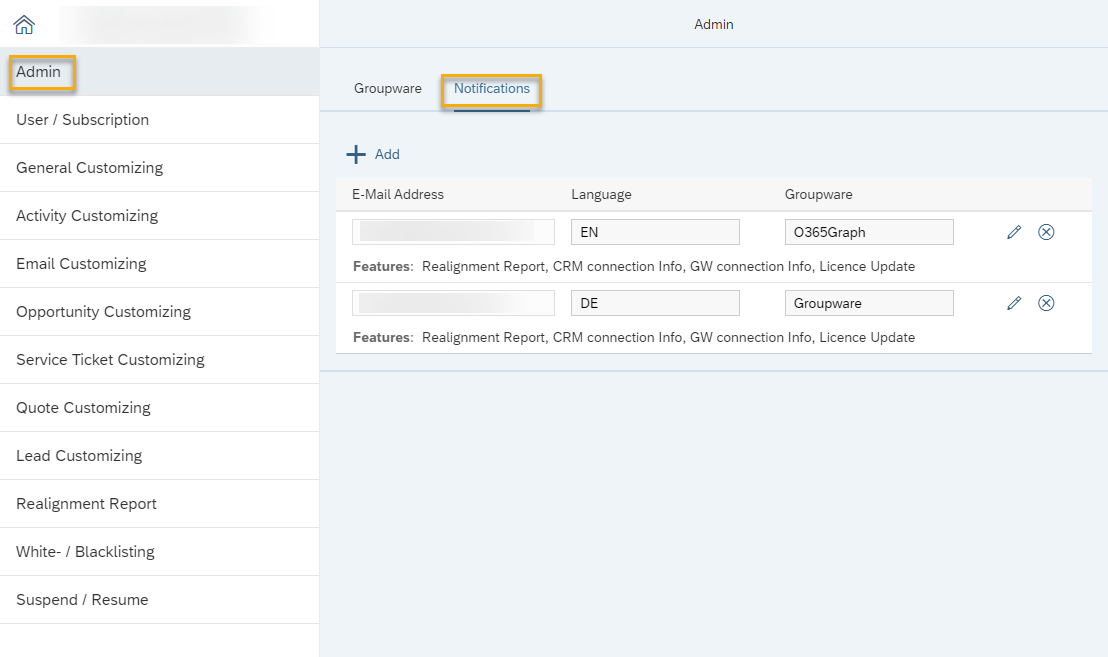Select the Notifications tab
The width and height of the screenshot is (1108, 657).
point(491,89)
